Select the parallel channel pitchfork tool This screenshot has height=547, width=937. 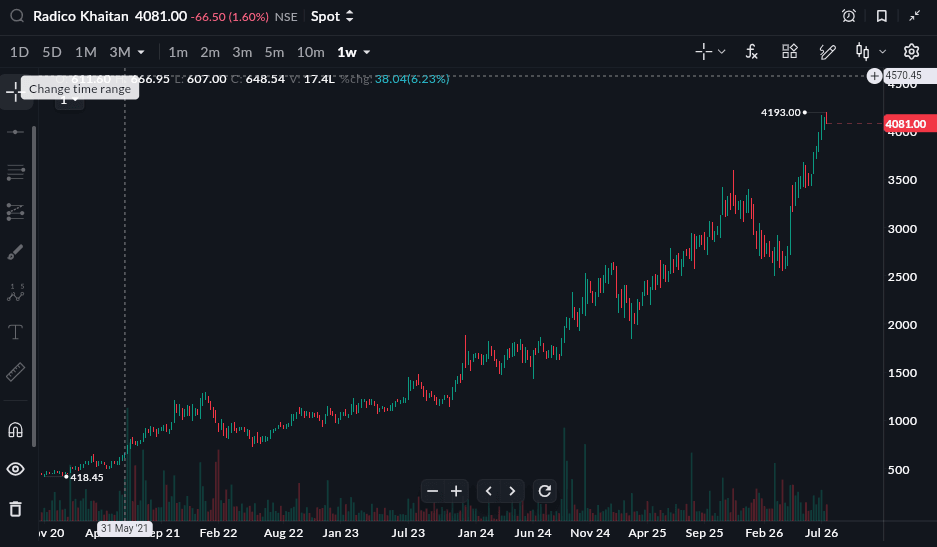point(16,212)
